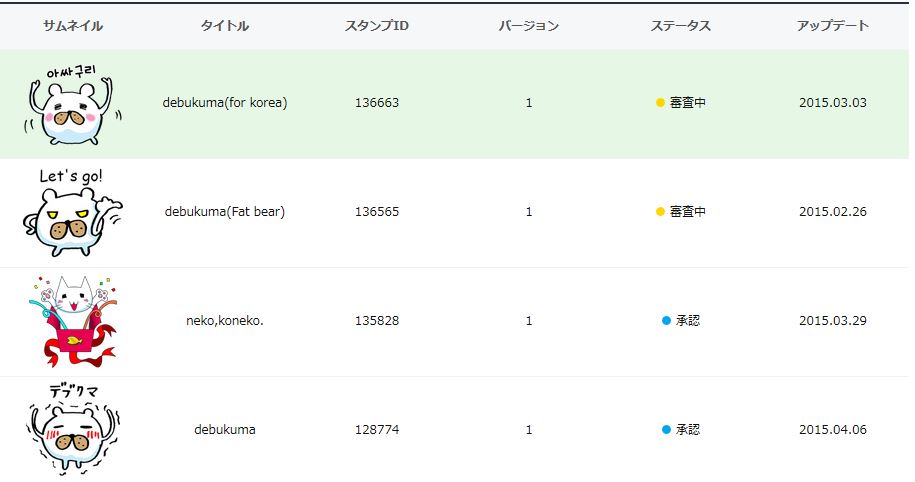Click the タイトル column header

(x=225, y=26)
